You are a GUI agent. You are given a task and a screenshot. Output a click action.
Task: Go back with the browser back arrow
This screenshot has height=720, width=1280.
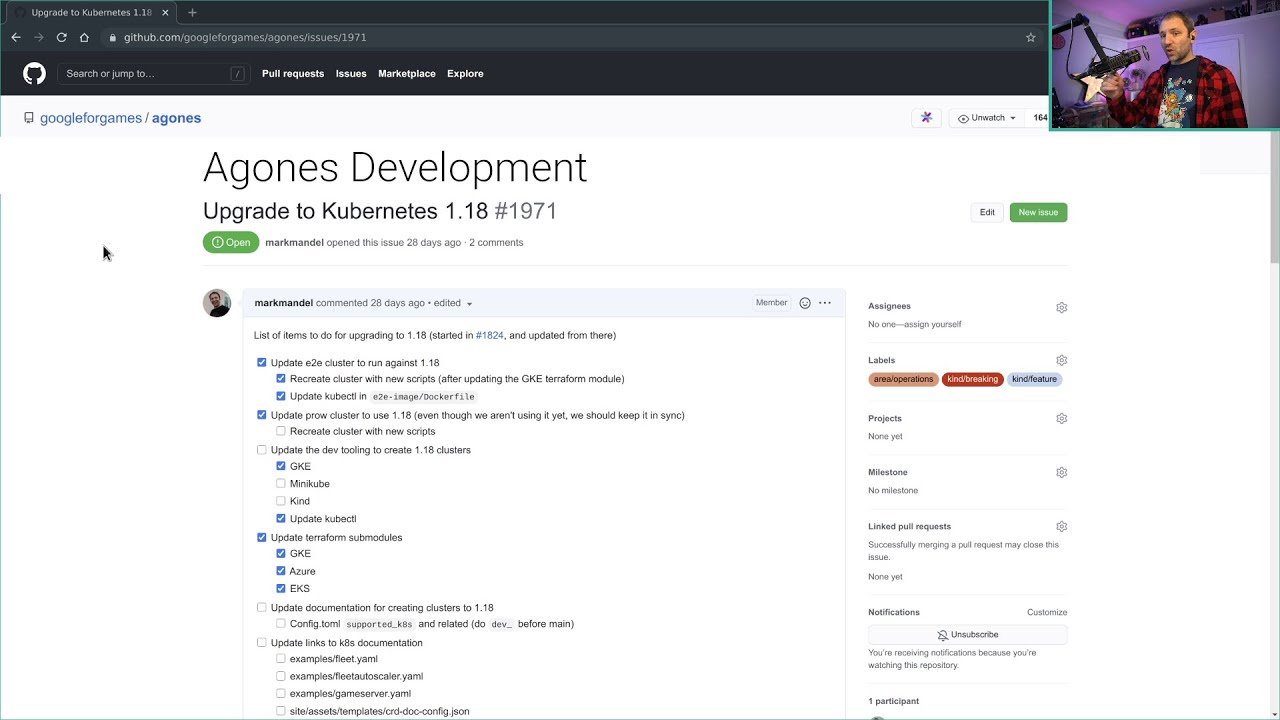[16, 37]
